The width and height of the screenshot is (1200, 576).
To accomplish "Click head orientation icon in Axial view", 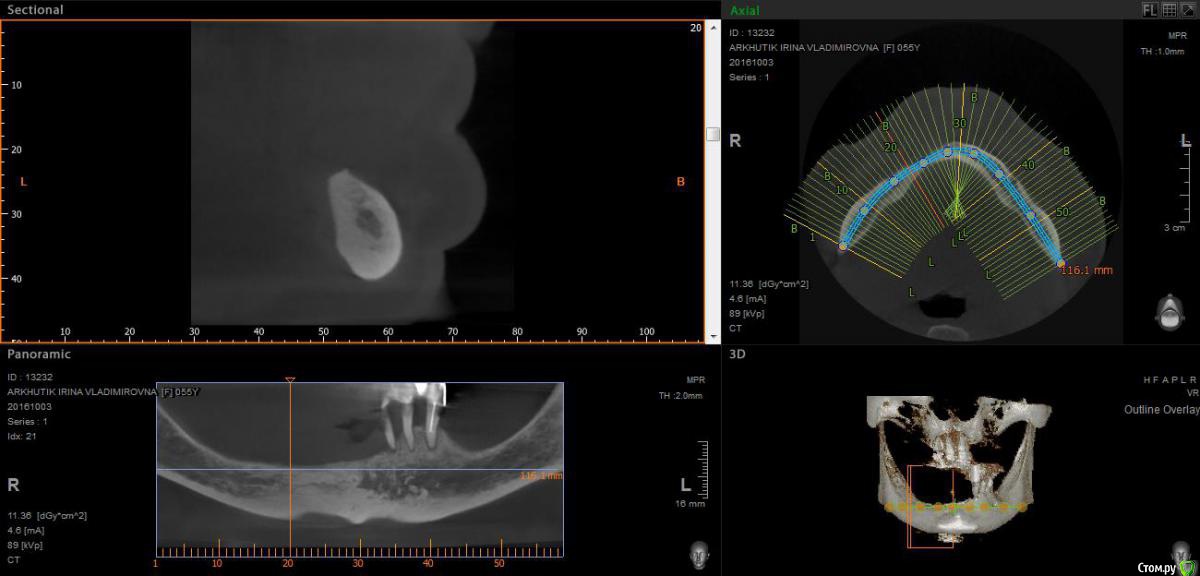I will tap(1167, 311).
